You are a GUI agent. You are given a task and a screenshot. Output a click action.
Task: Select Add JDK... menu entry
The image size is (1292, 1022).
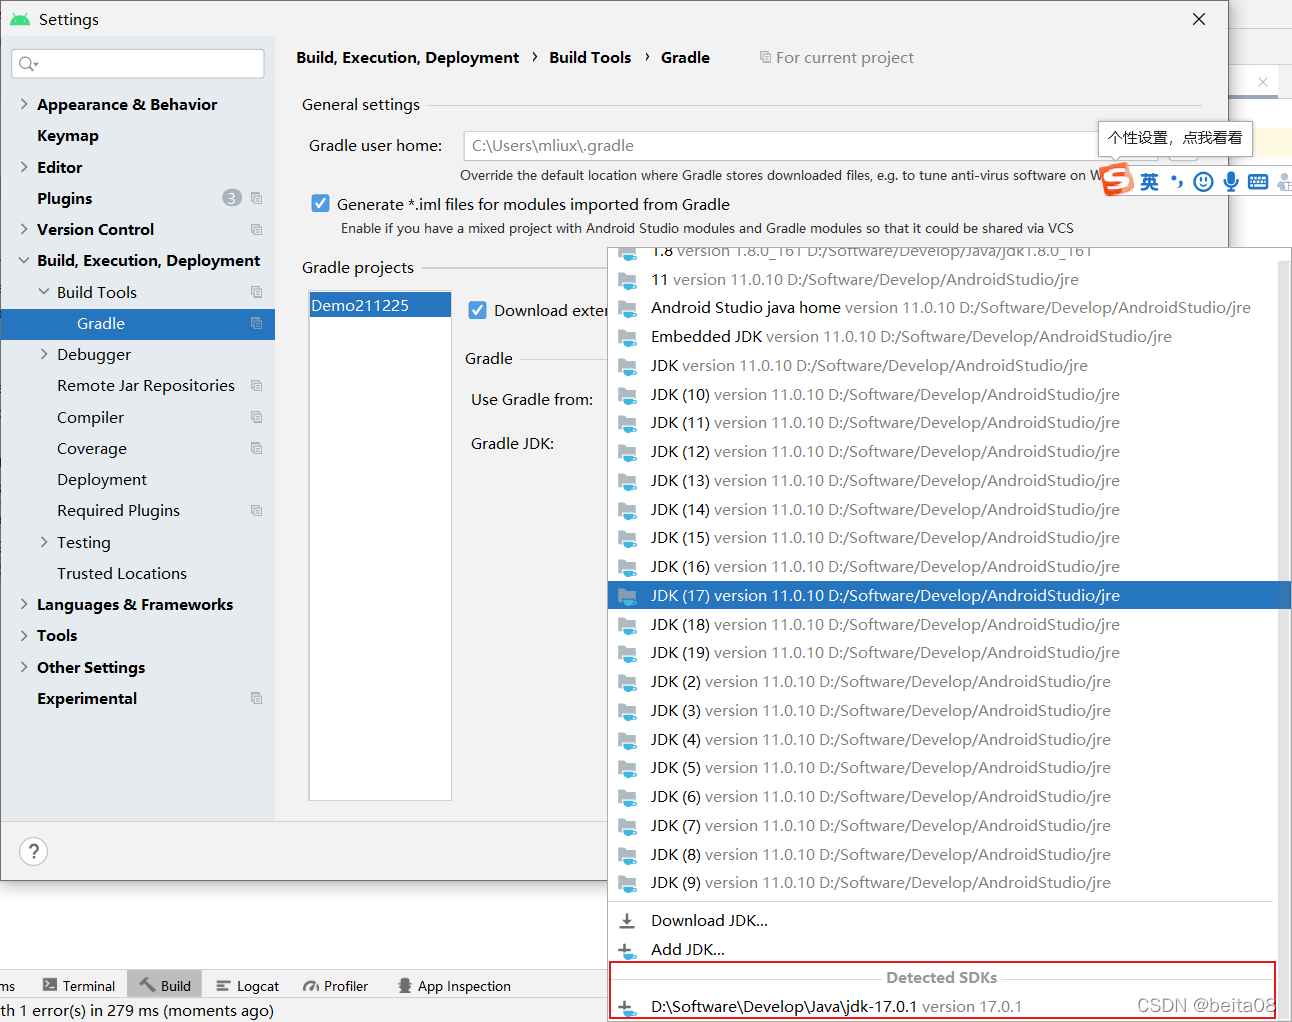[942, 950]
